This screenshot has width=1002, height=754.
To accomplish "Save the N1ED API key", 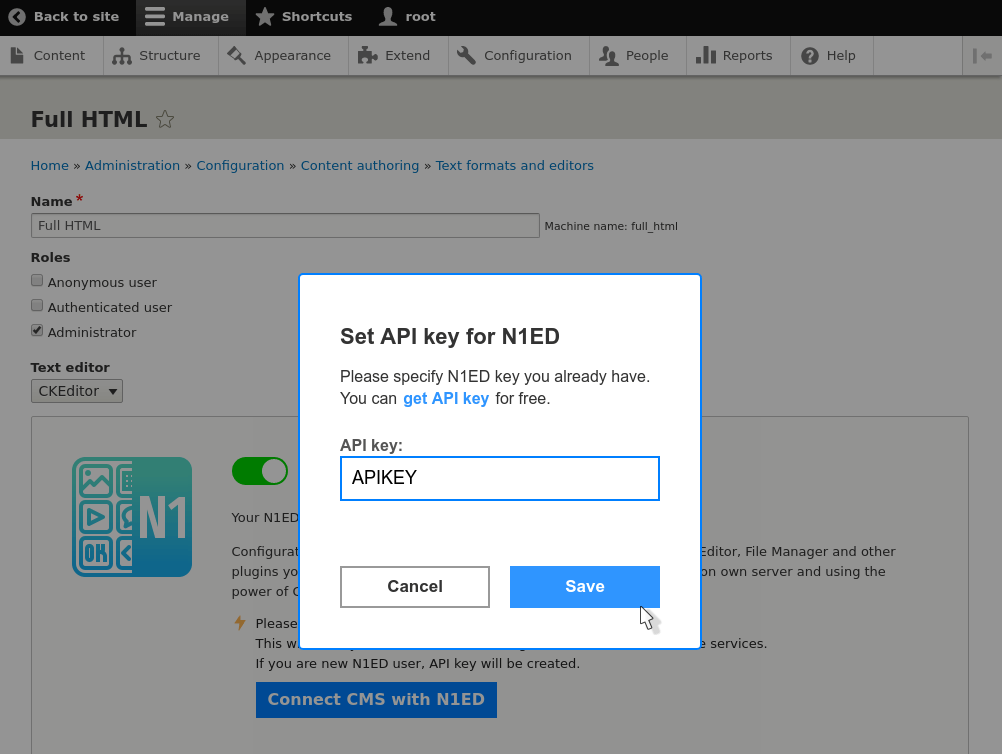I will coord(585,587).
